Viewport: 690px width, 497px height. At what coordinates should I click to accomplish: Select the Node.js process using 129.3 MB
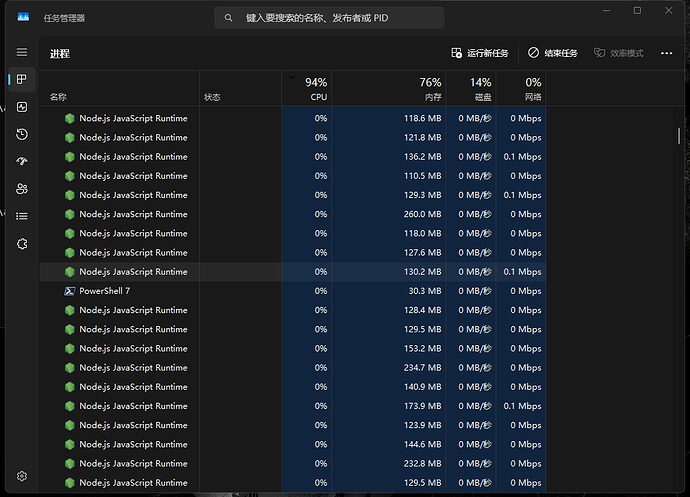(293, 195)
